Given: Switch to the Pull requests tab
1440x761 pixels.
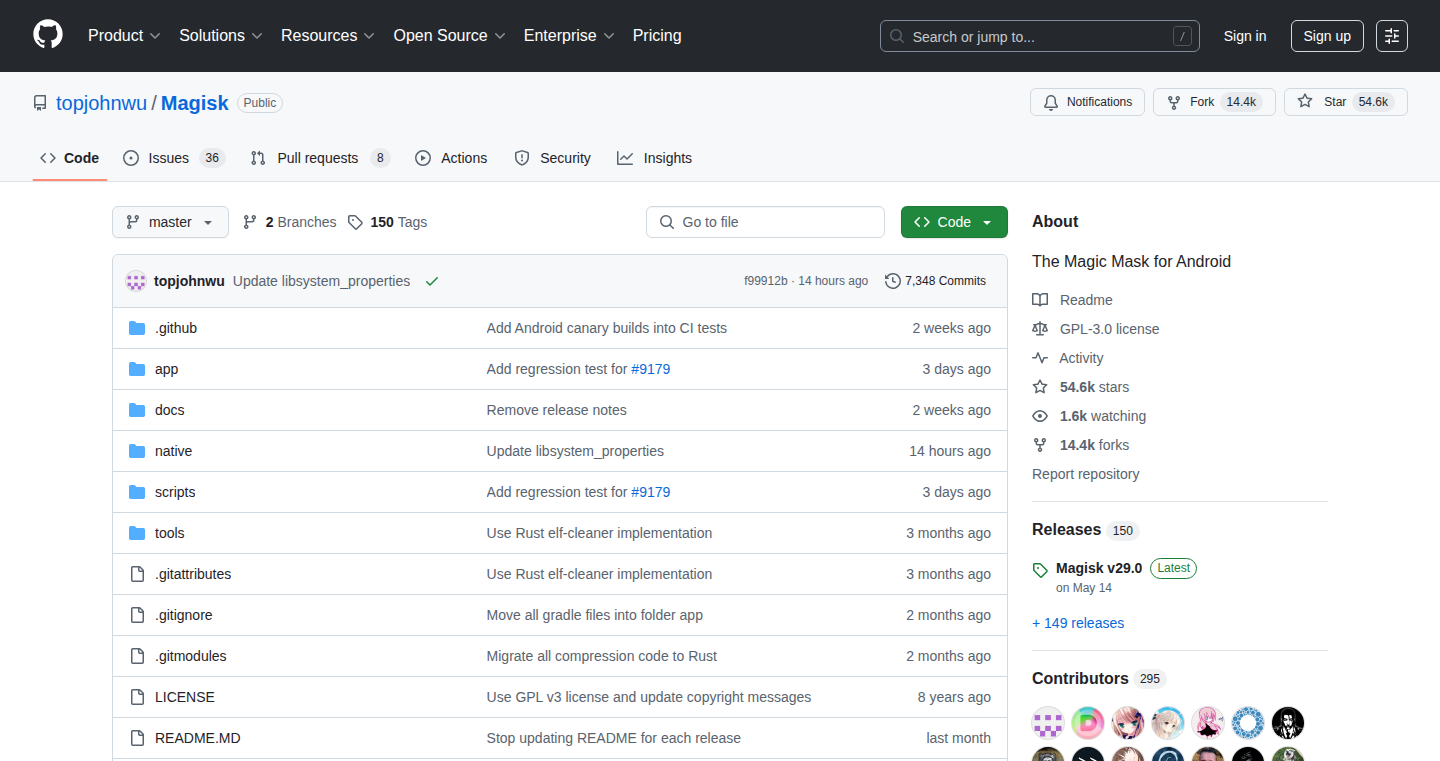Looking at the screenshot, I should [319, 158].
